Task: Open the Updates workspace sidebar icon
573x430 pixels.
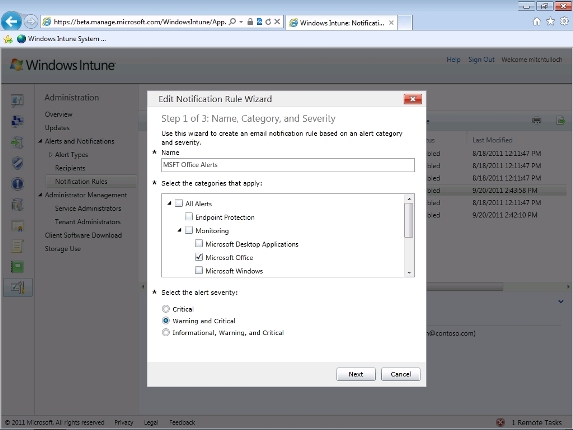Action: (17, 142)
